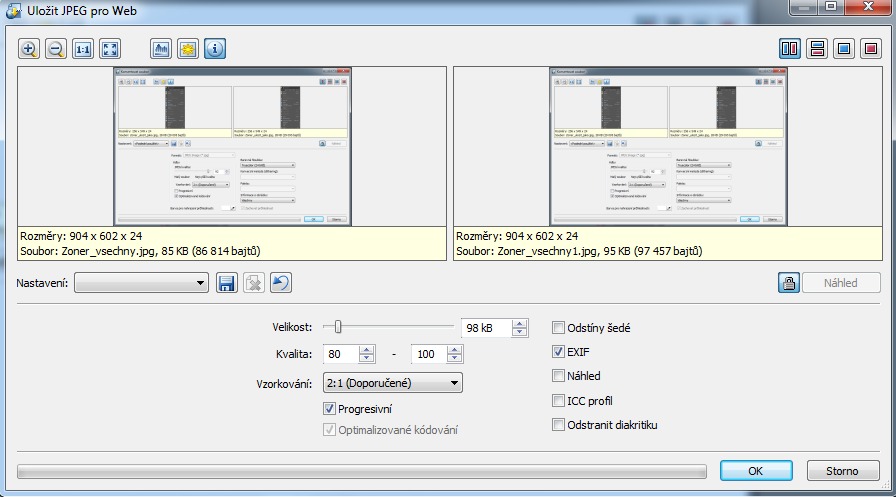Toggle the preview lock icon

point(789,283)
